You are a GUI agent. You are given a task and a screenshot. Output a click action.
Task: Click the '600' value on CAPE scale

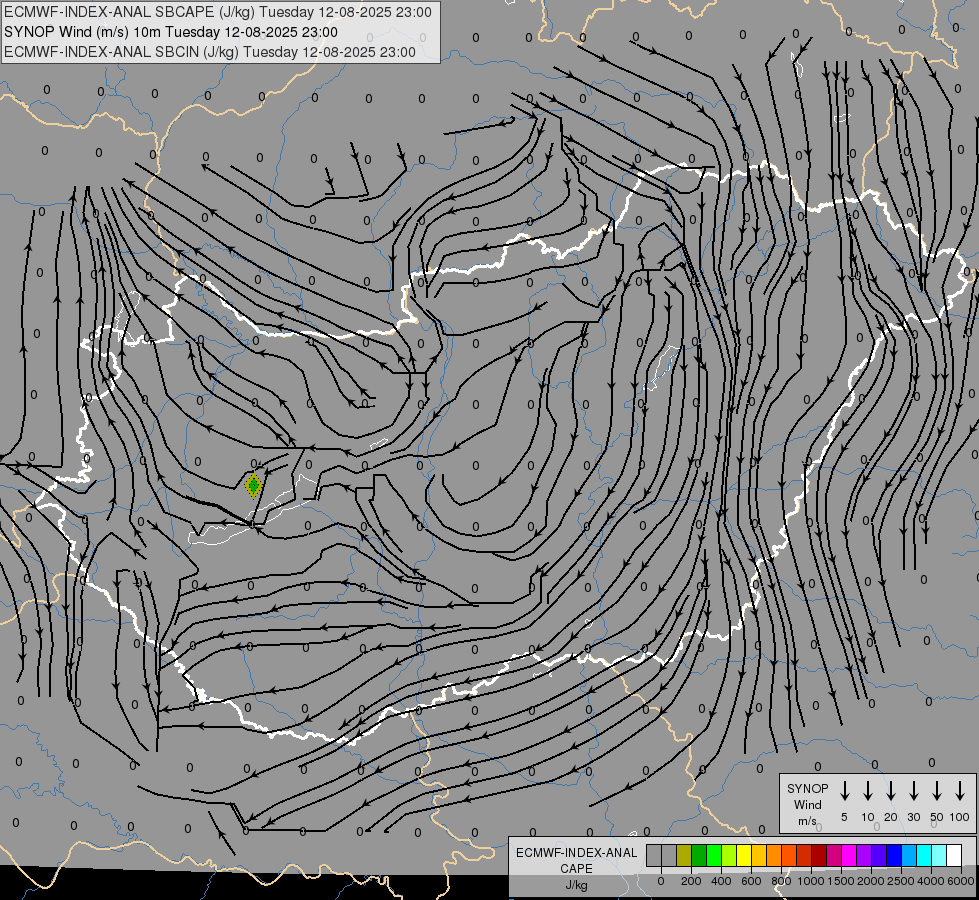751,881
